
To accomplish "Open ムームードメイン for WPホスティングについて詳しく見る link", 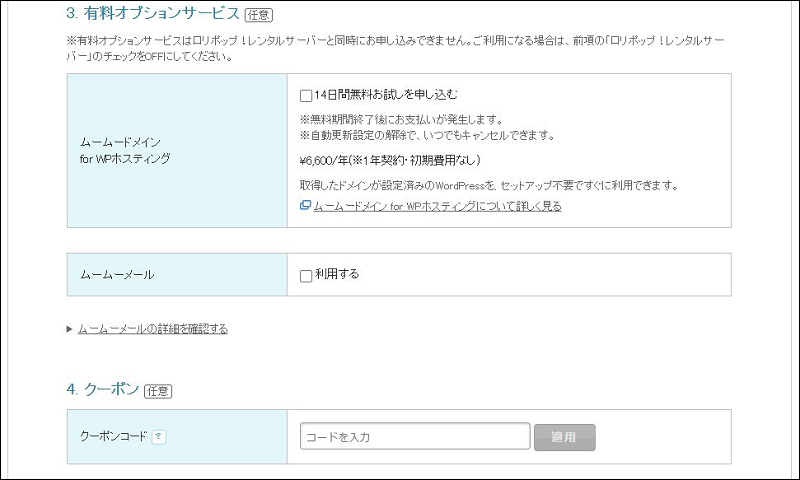I will click(x=437, y=206).
